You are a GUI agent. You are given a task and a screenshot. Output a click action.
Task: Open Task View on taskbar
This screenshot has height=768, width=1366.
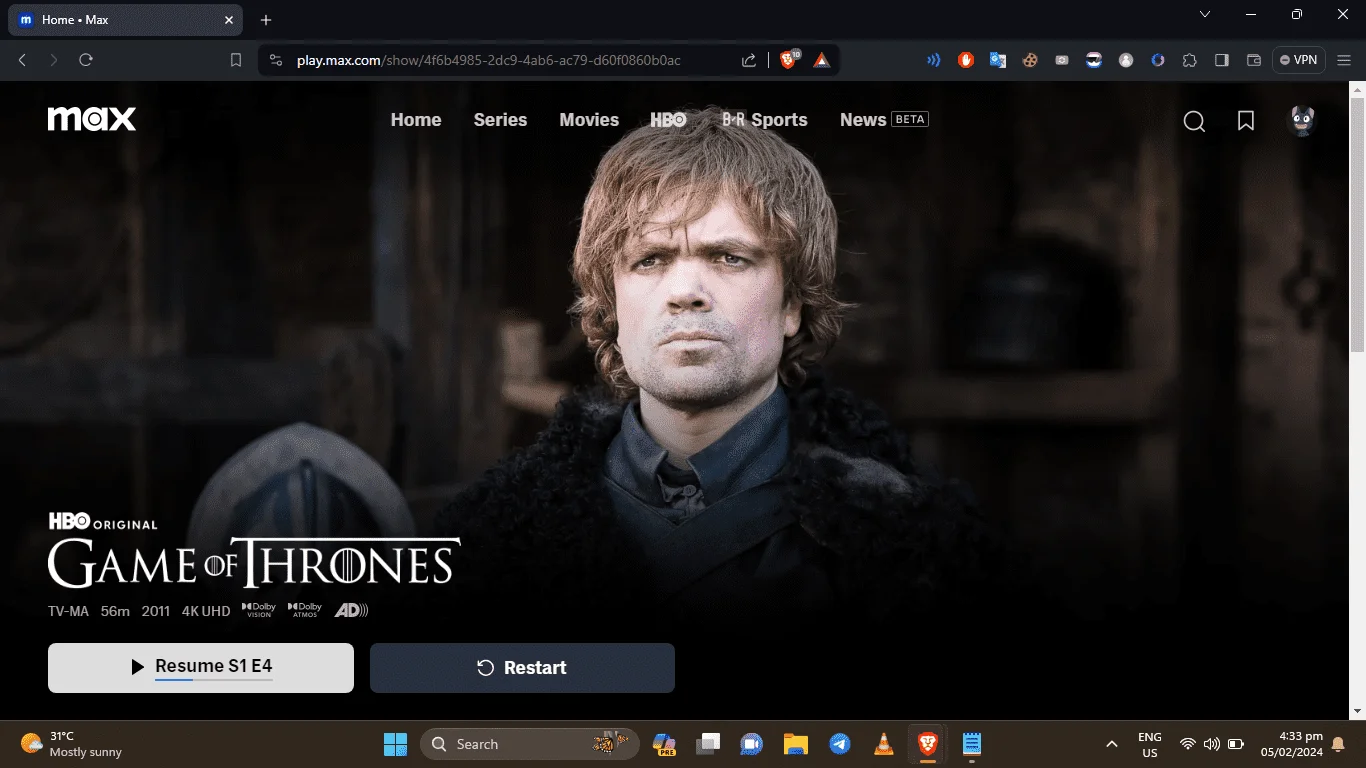(x=709, y=744)
